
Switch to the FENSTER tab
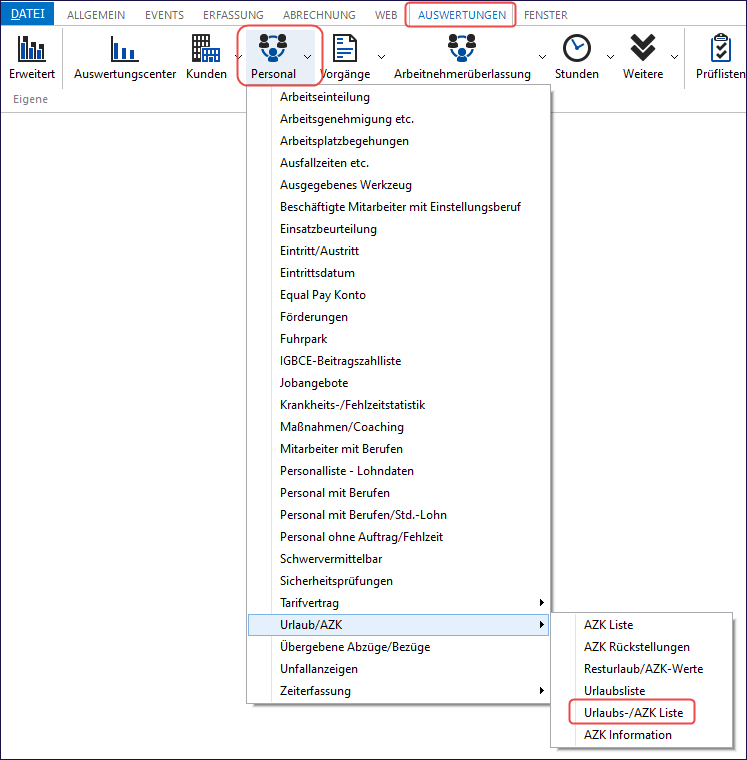click(x=546, y=15)
